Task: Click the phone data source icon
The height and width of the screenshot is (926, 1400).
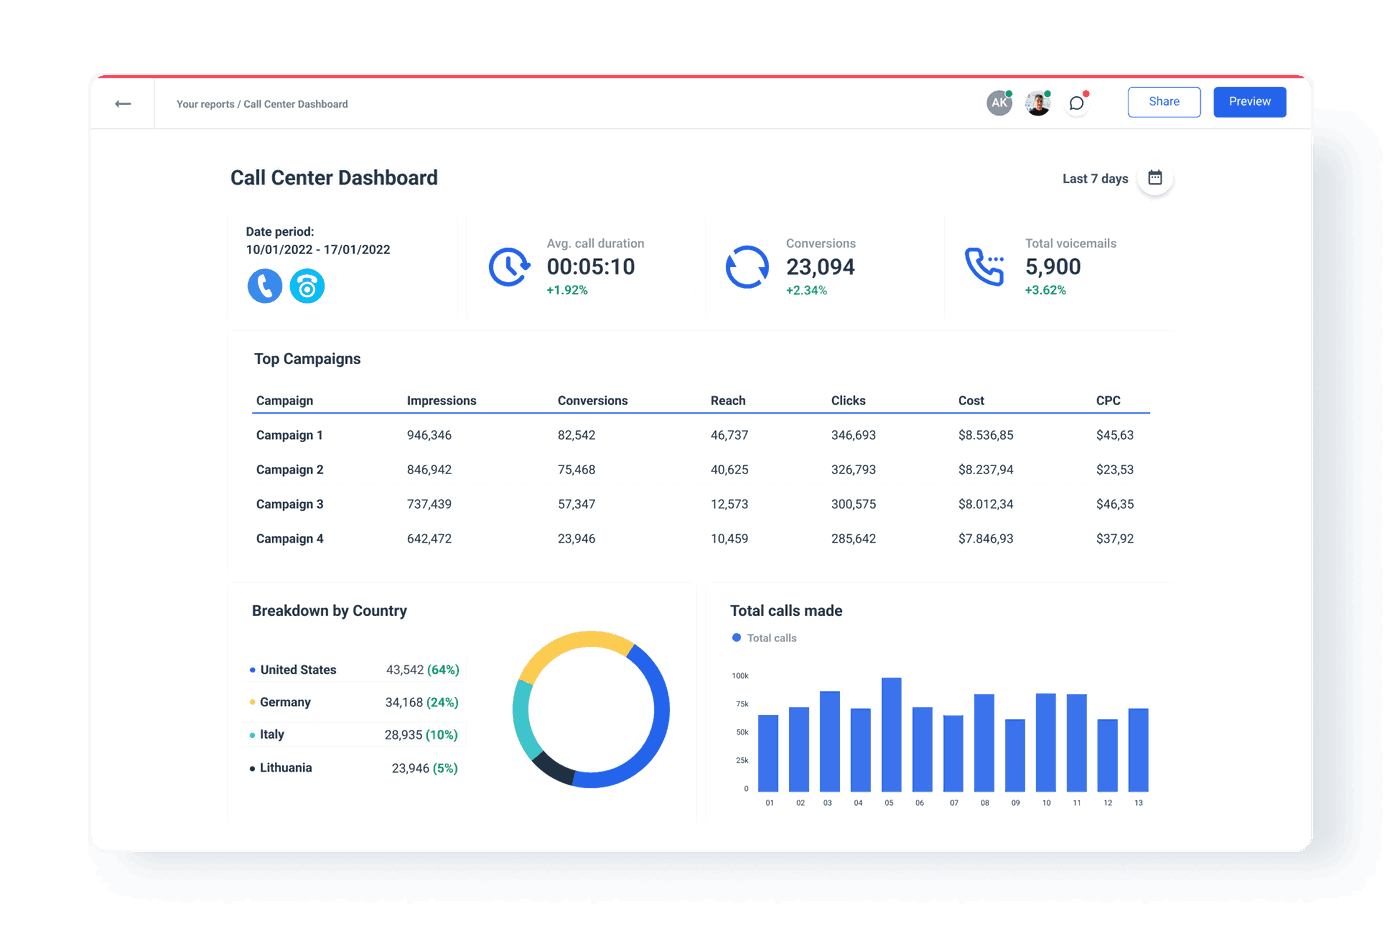Action: (x=264, y=286)
